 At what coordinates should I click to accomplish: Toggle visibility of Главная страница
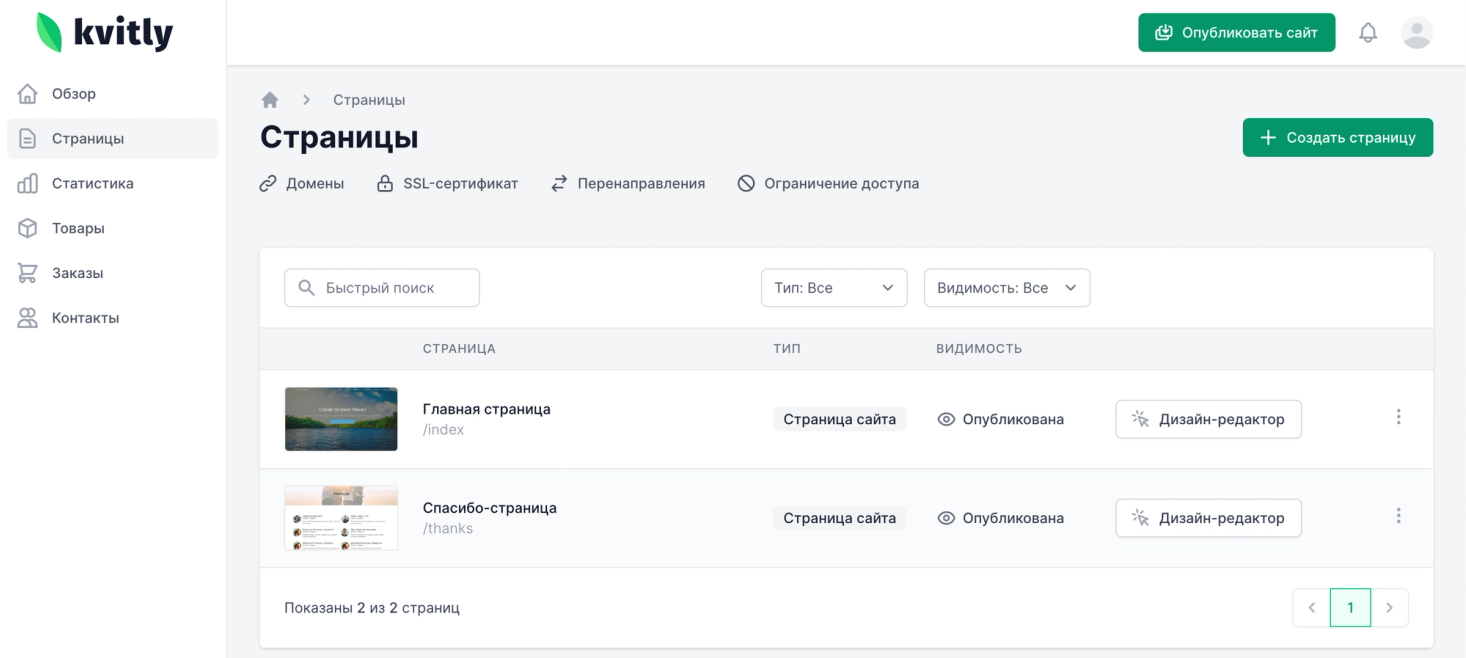tap(946, 420)
